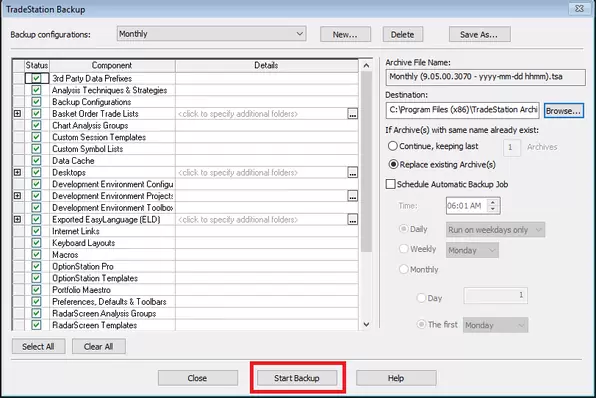The image size is (596, 398).
Task: Toggle the Portfolio Maestro checkbox
Action: tap(36, 290)
